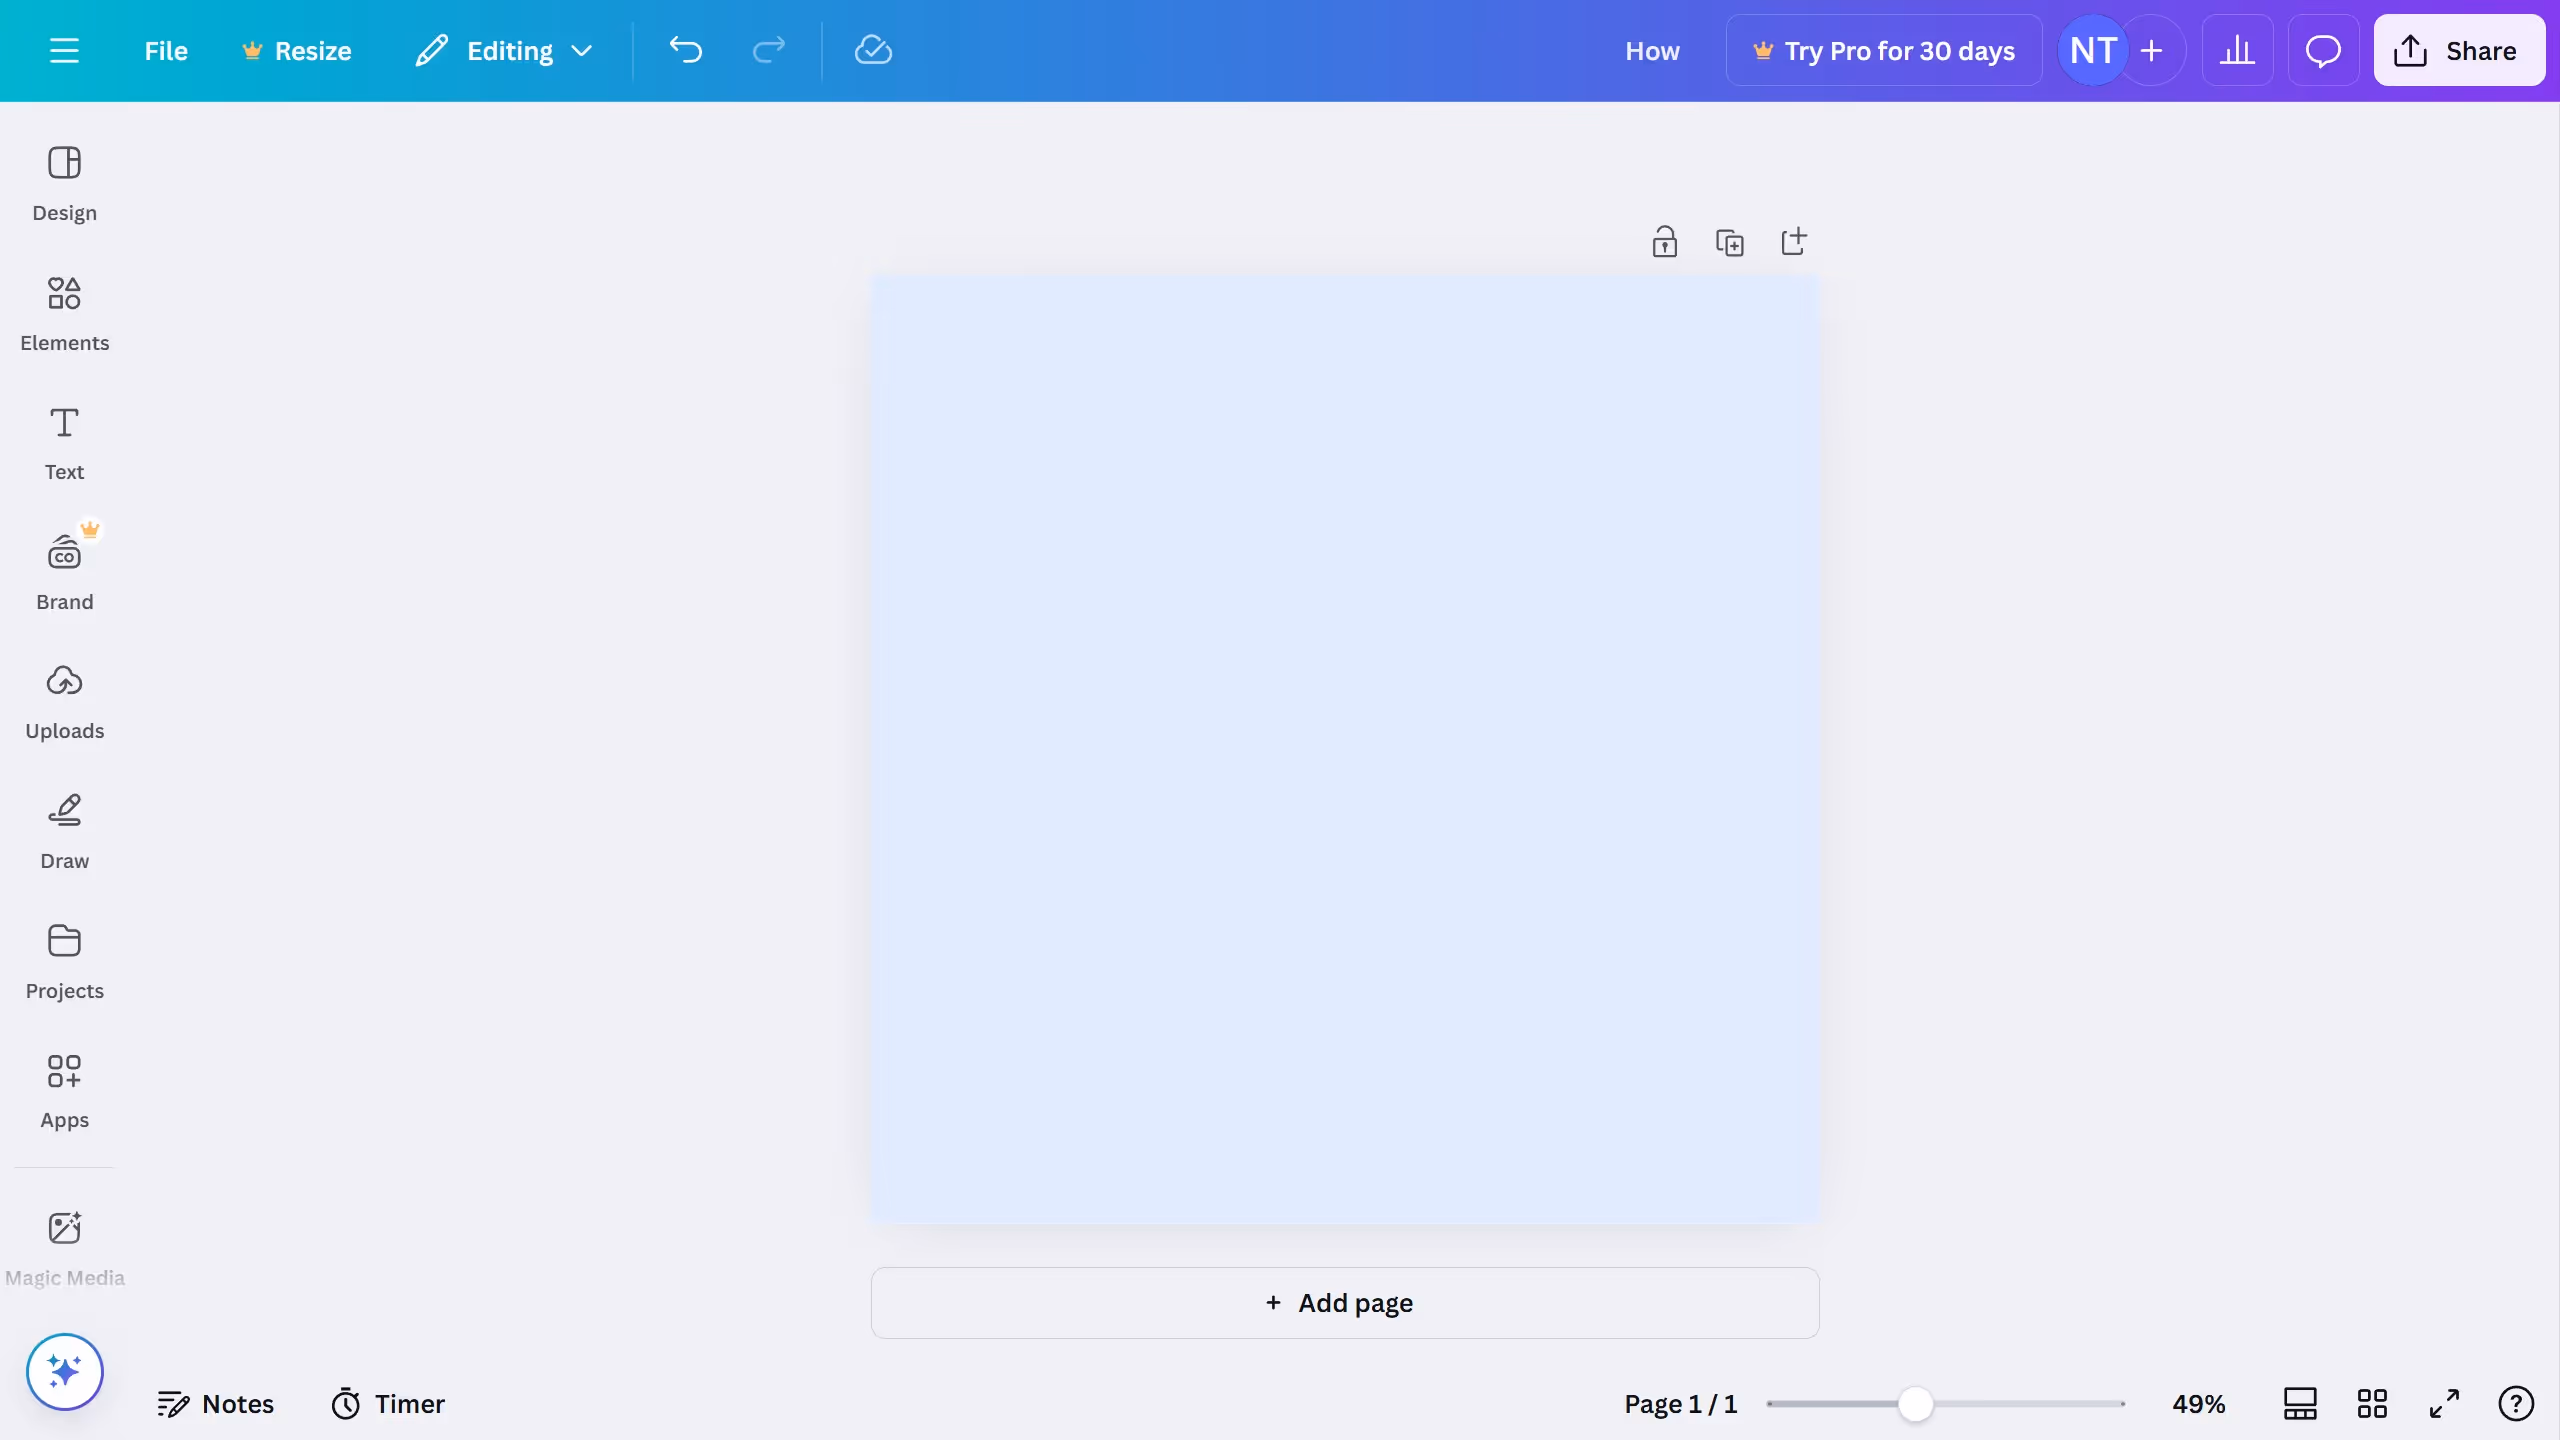This screenshot has width=2560, height=1440.
Task: Adjust the zoom level slider
Action: coord(1913,1403)
